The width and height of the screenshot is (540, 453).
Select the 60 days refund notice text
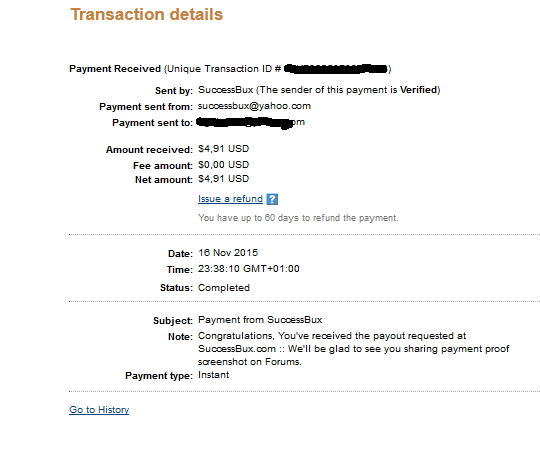click(298, 218)
